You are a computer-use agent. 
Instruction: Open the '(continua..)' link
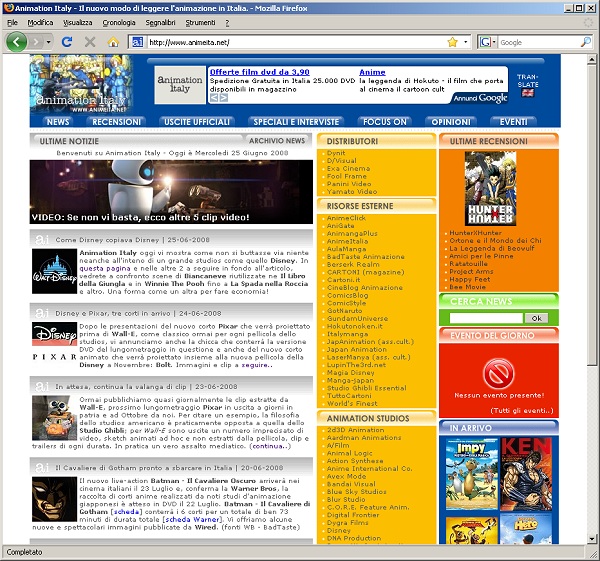(x=270, y=446)
